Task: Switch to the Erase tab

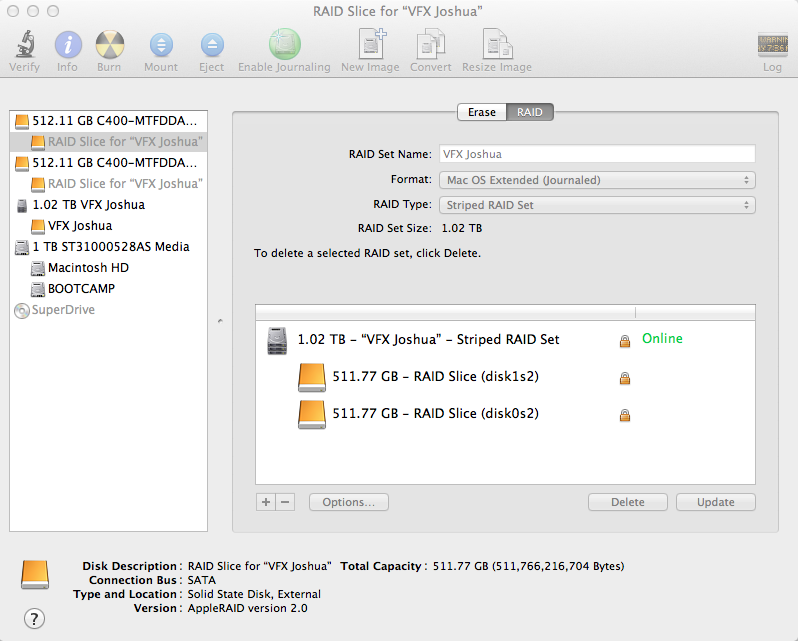Action: tap(481, 112)
